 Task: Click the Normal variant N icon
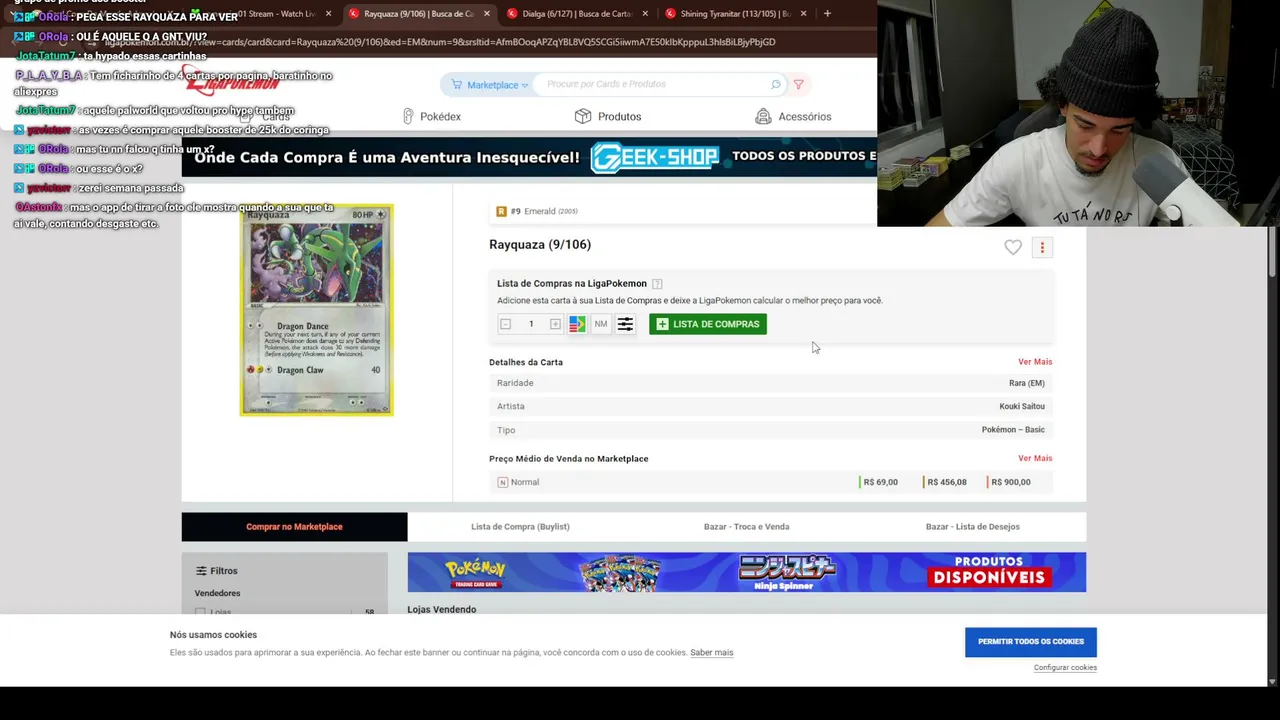(503, 482)
